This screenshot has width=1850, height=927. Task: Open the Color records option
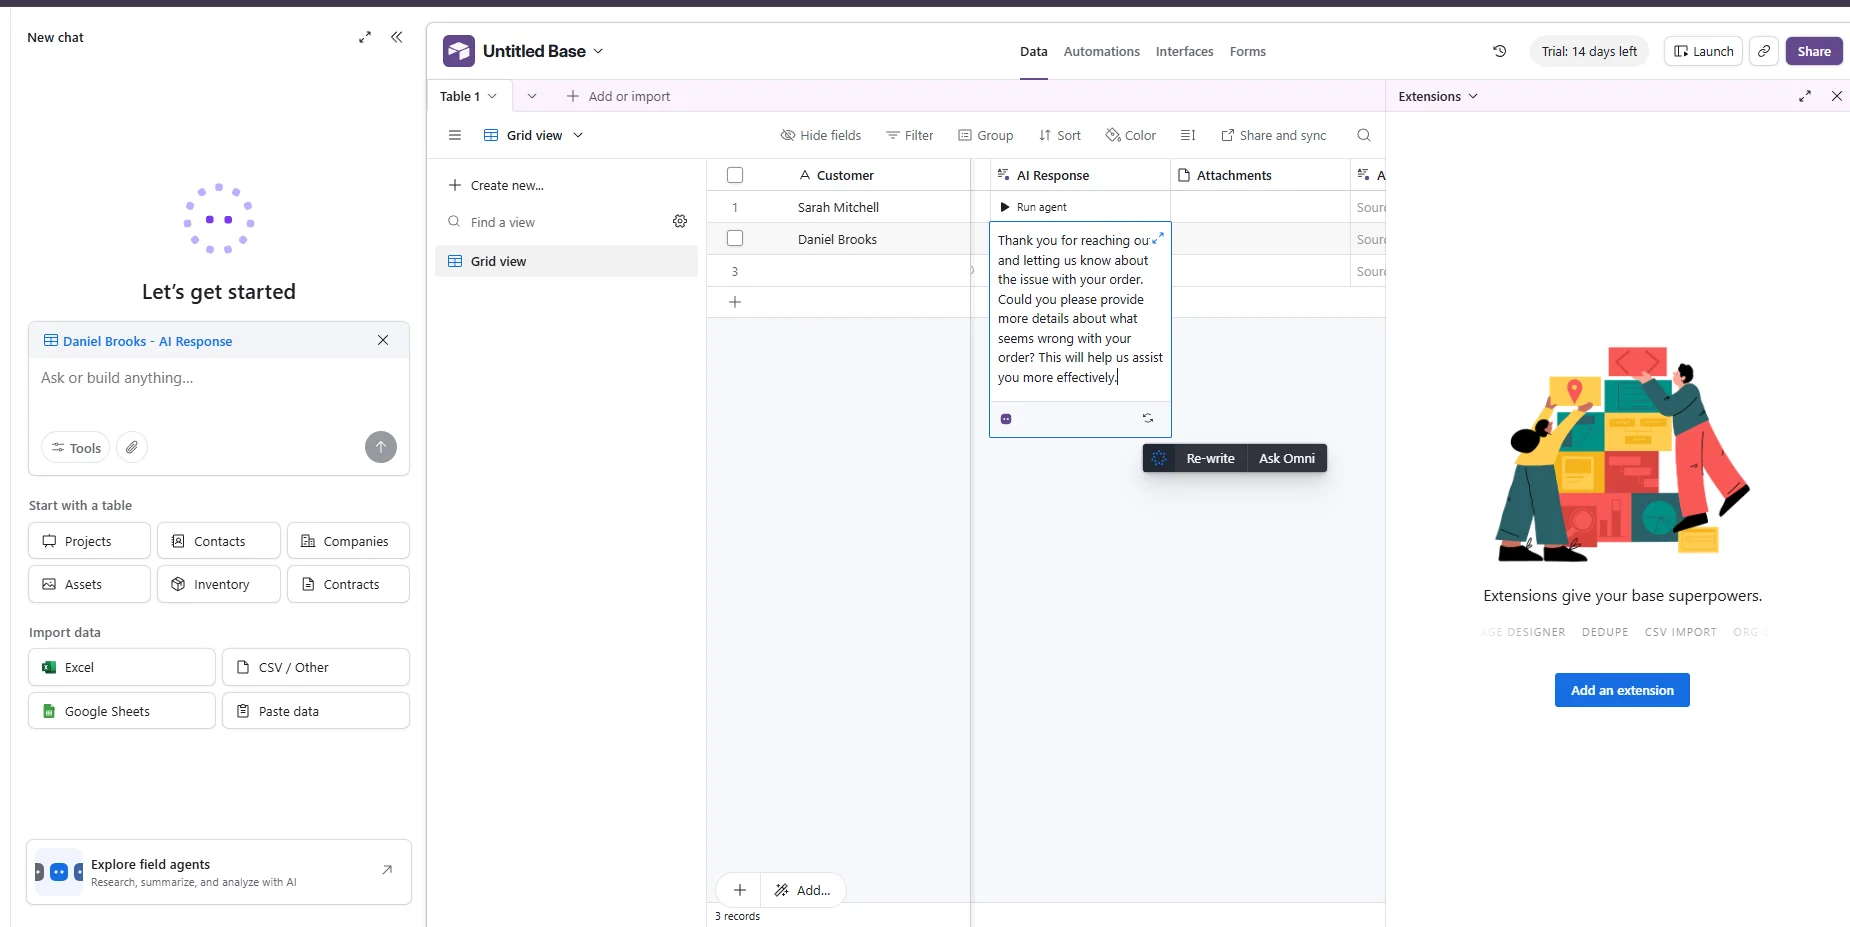point(1130,135)
